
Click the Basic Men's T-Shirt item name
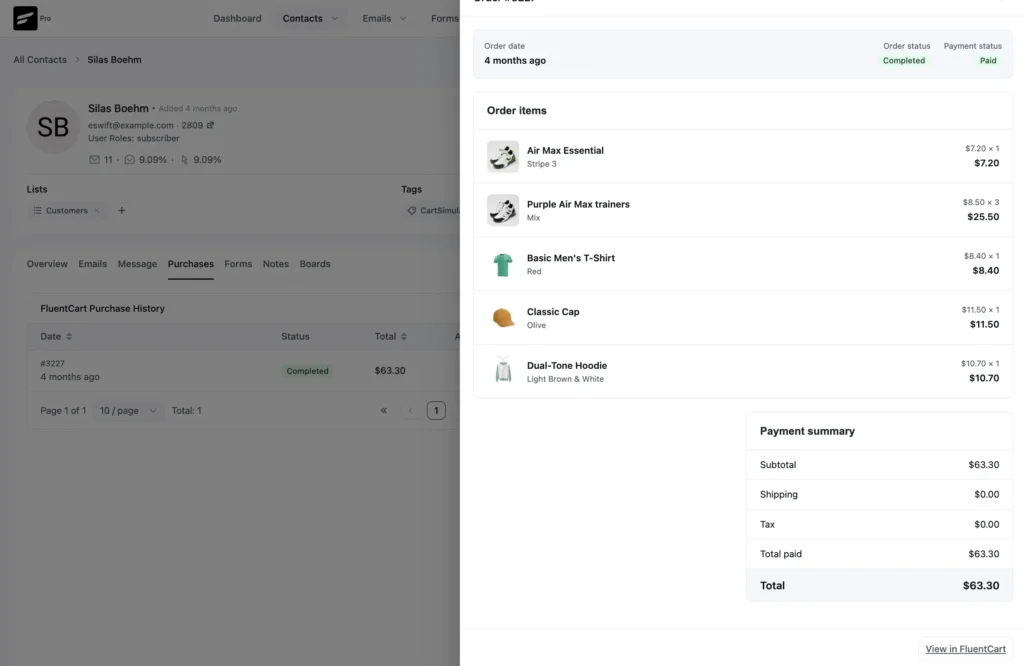(x=571, y=258)
